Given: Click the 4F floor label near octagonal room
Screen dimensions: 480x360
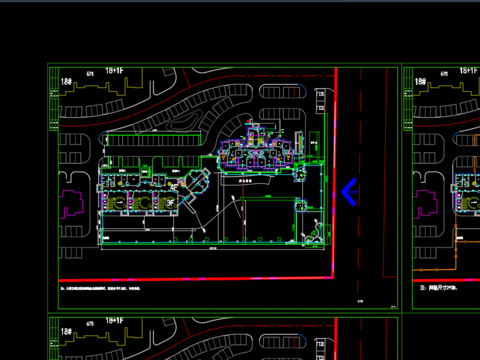Looking at the screenshot, I should [x=174, y=188].
